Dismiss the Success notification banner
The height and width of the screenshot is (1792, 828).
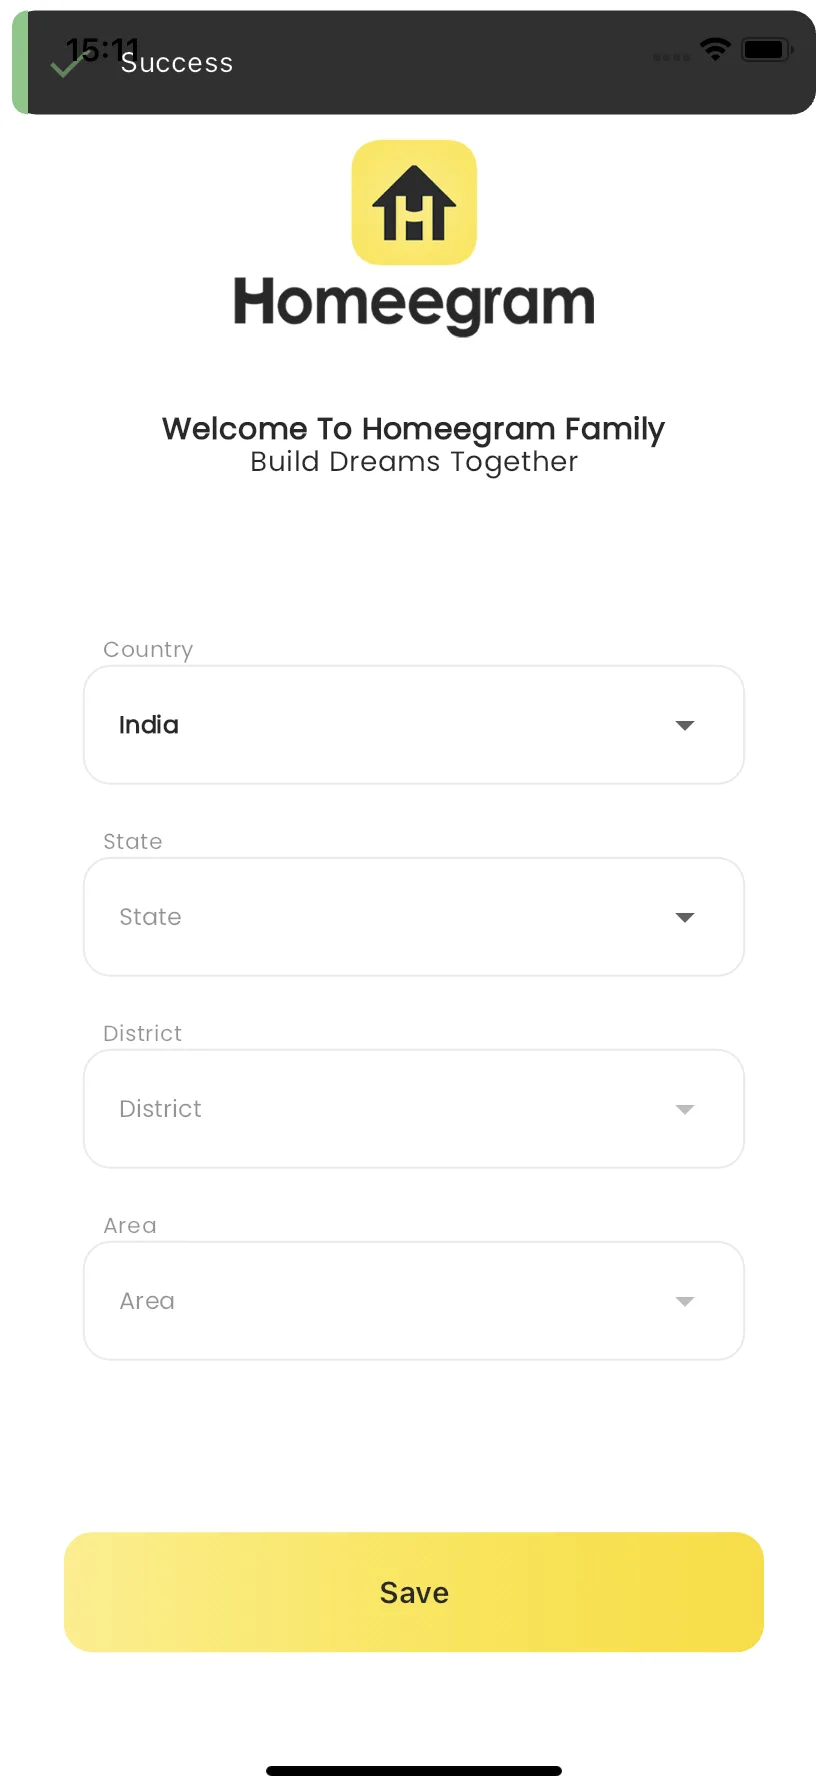point(414,62)
